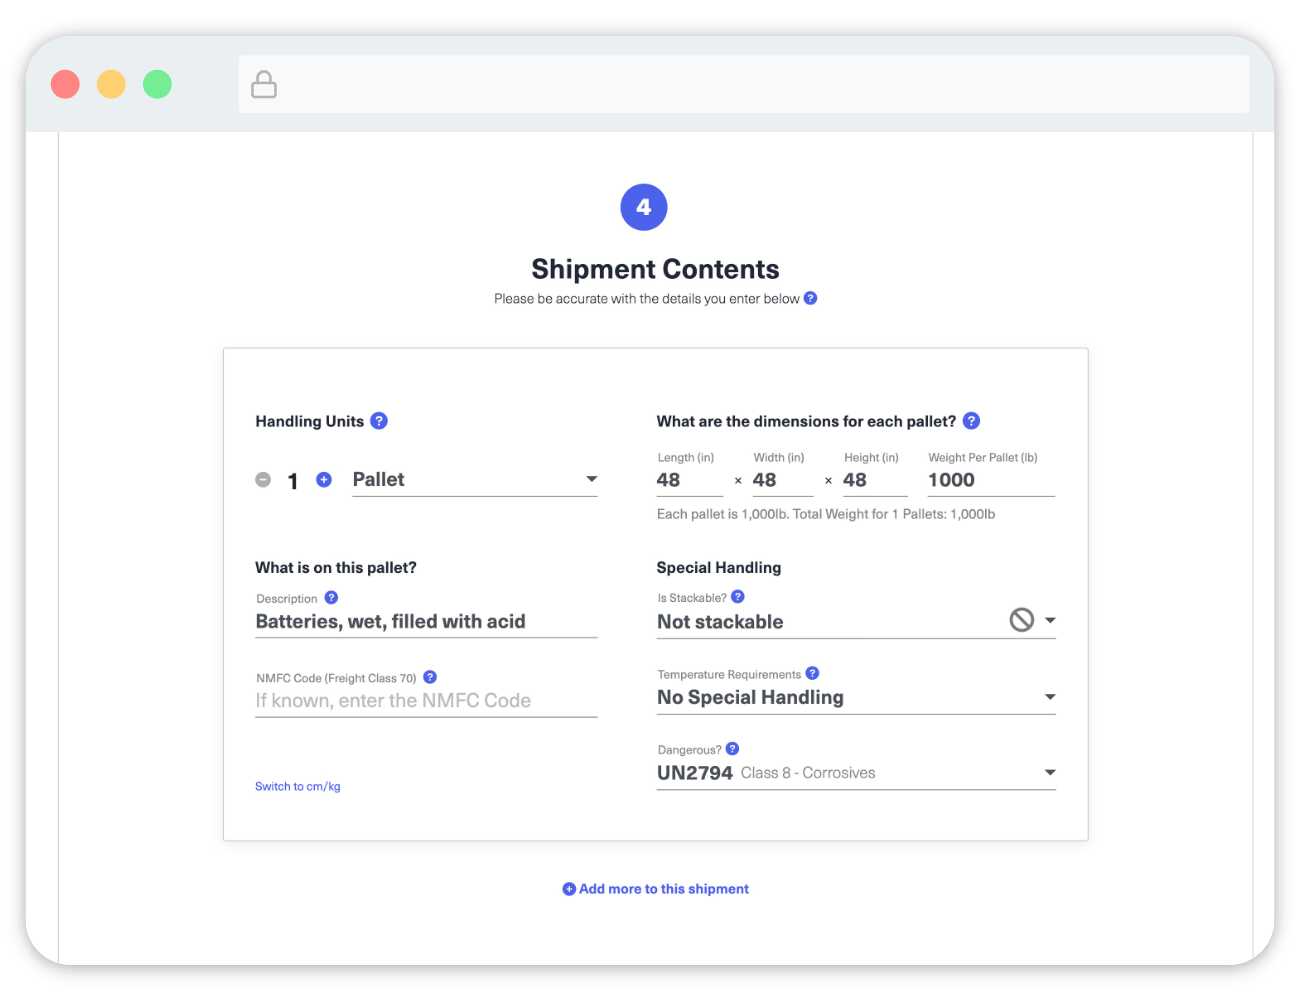This screenshot has width=1300, height=1000.
Task: Click Temperature Requirements help icon
Action: pos(812,674)
